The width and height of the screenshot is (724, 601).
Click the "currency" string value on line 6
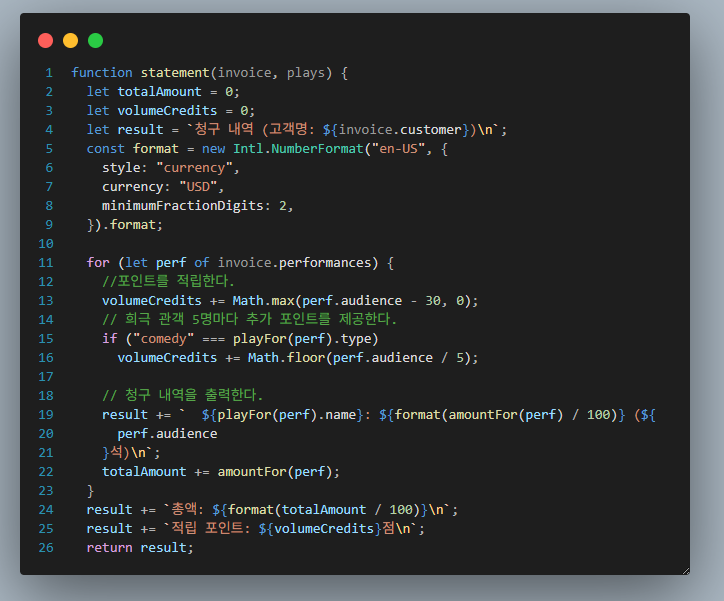[x=194, y=168]
